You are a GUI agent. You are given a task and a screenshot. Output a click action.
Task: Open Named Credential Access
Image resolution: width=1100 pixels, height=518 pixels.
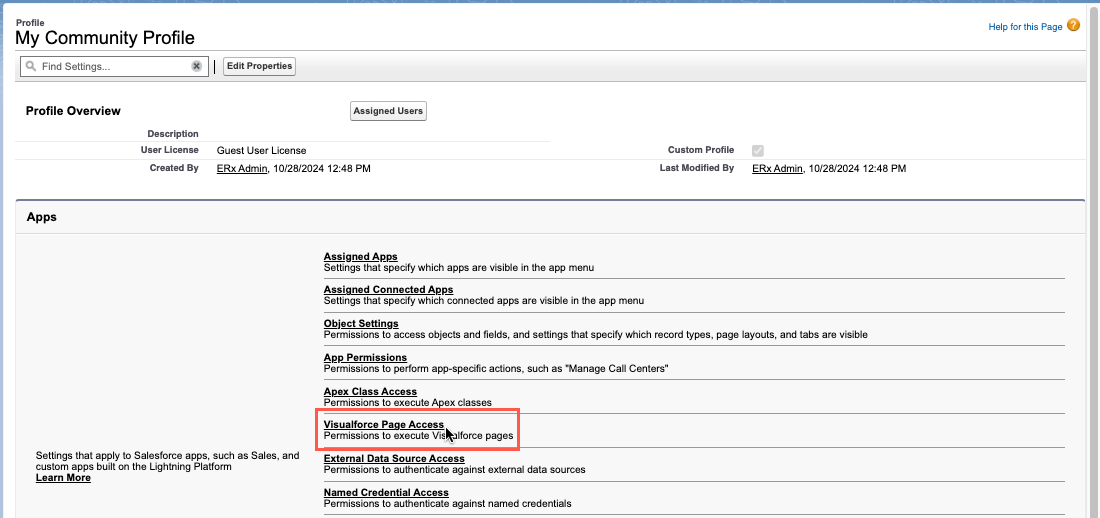coord(386,493)
